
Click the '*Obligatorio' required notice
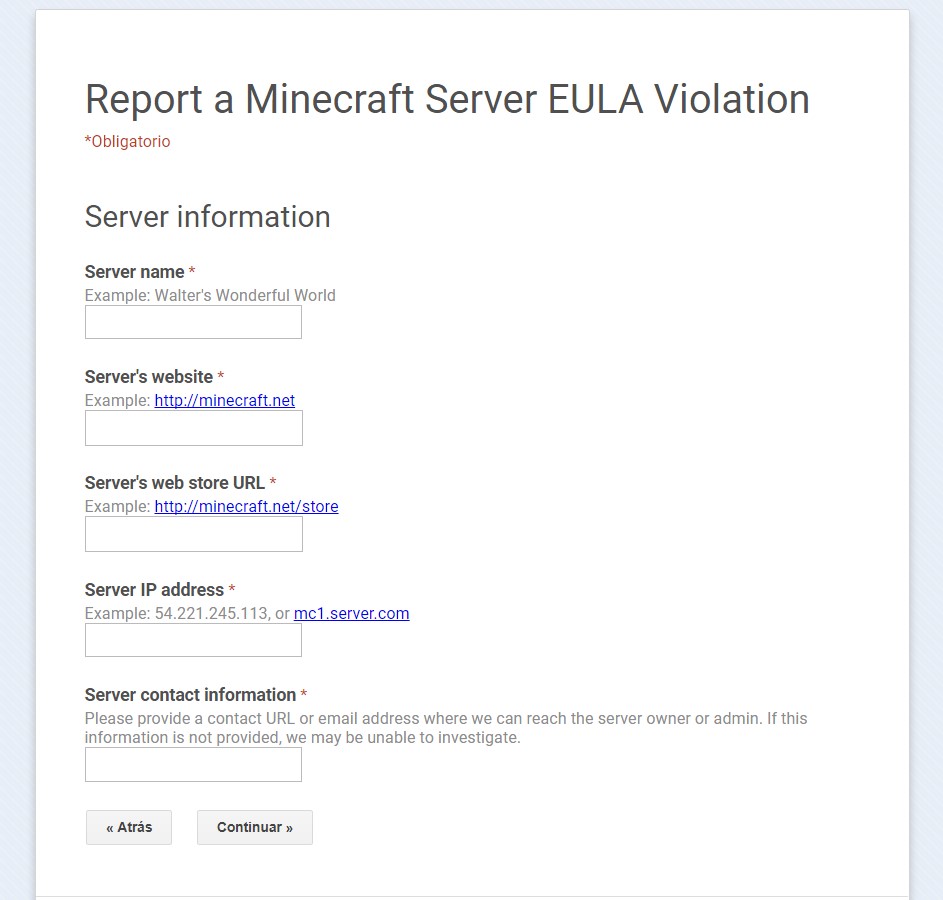click(x=127, y=141)
